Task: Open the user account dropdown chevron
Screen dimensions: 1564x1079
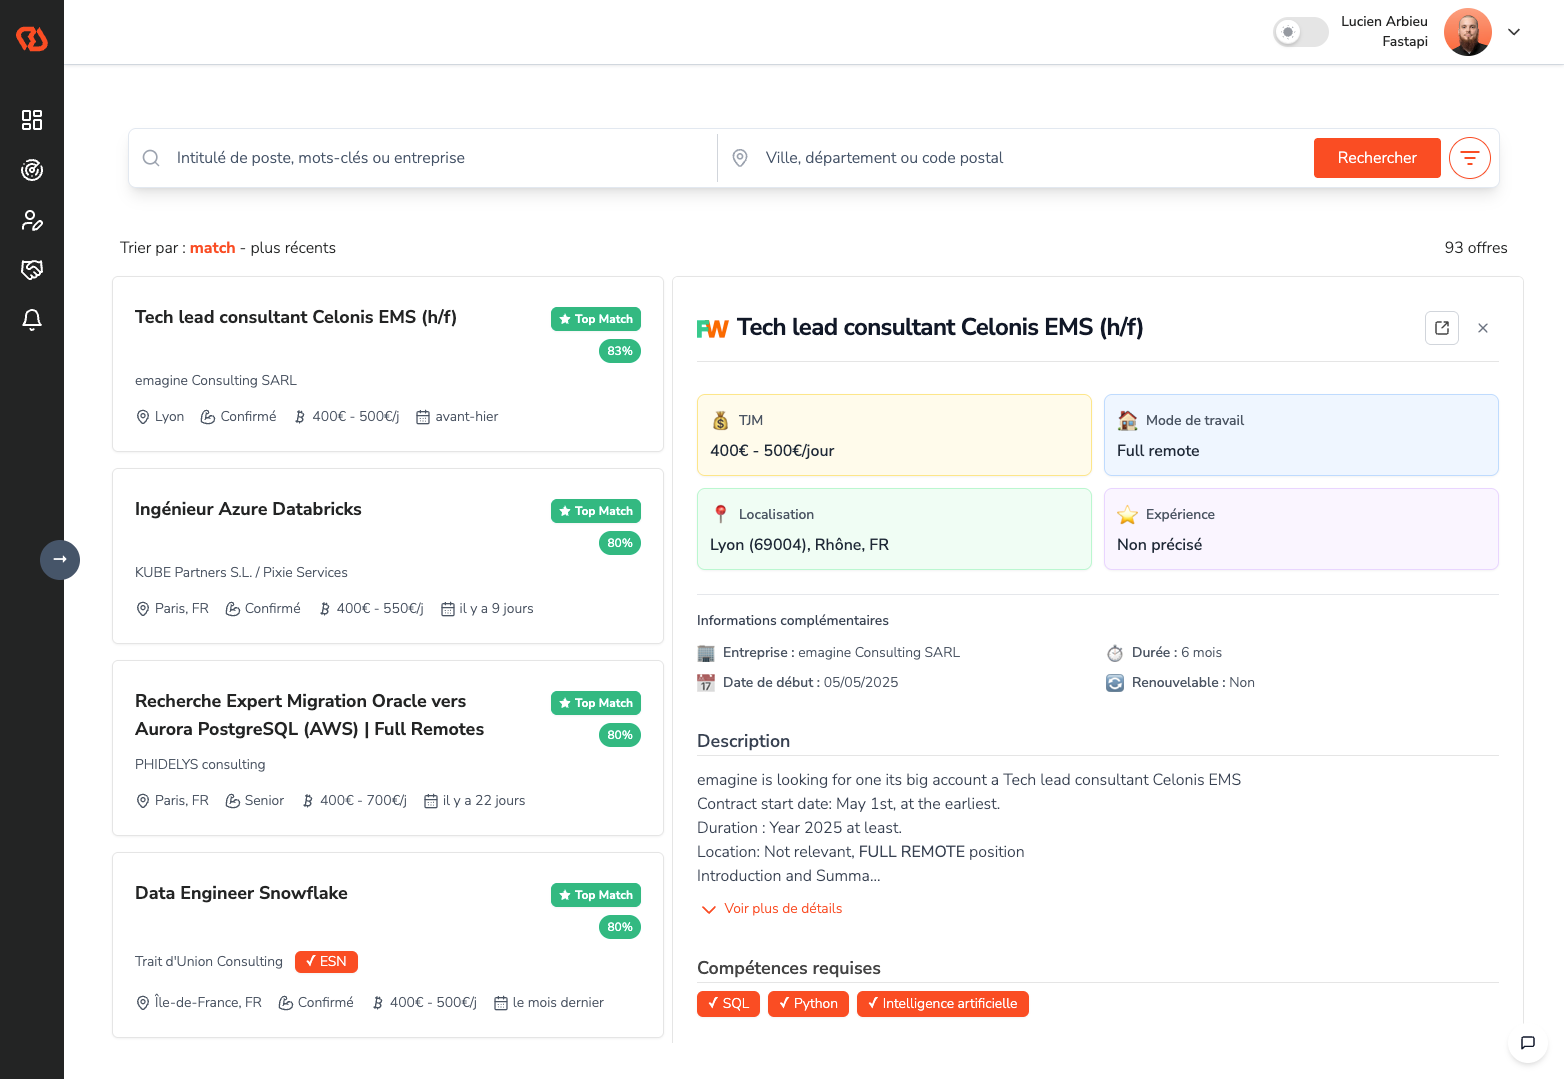Action: (x=1514, y=32)
